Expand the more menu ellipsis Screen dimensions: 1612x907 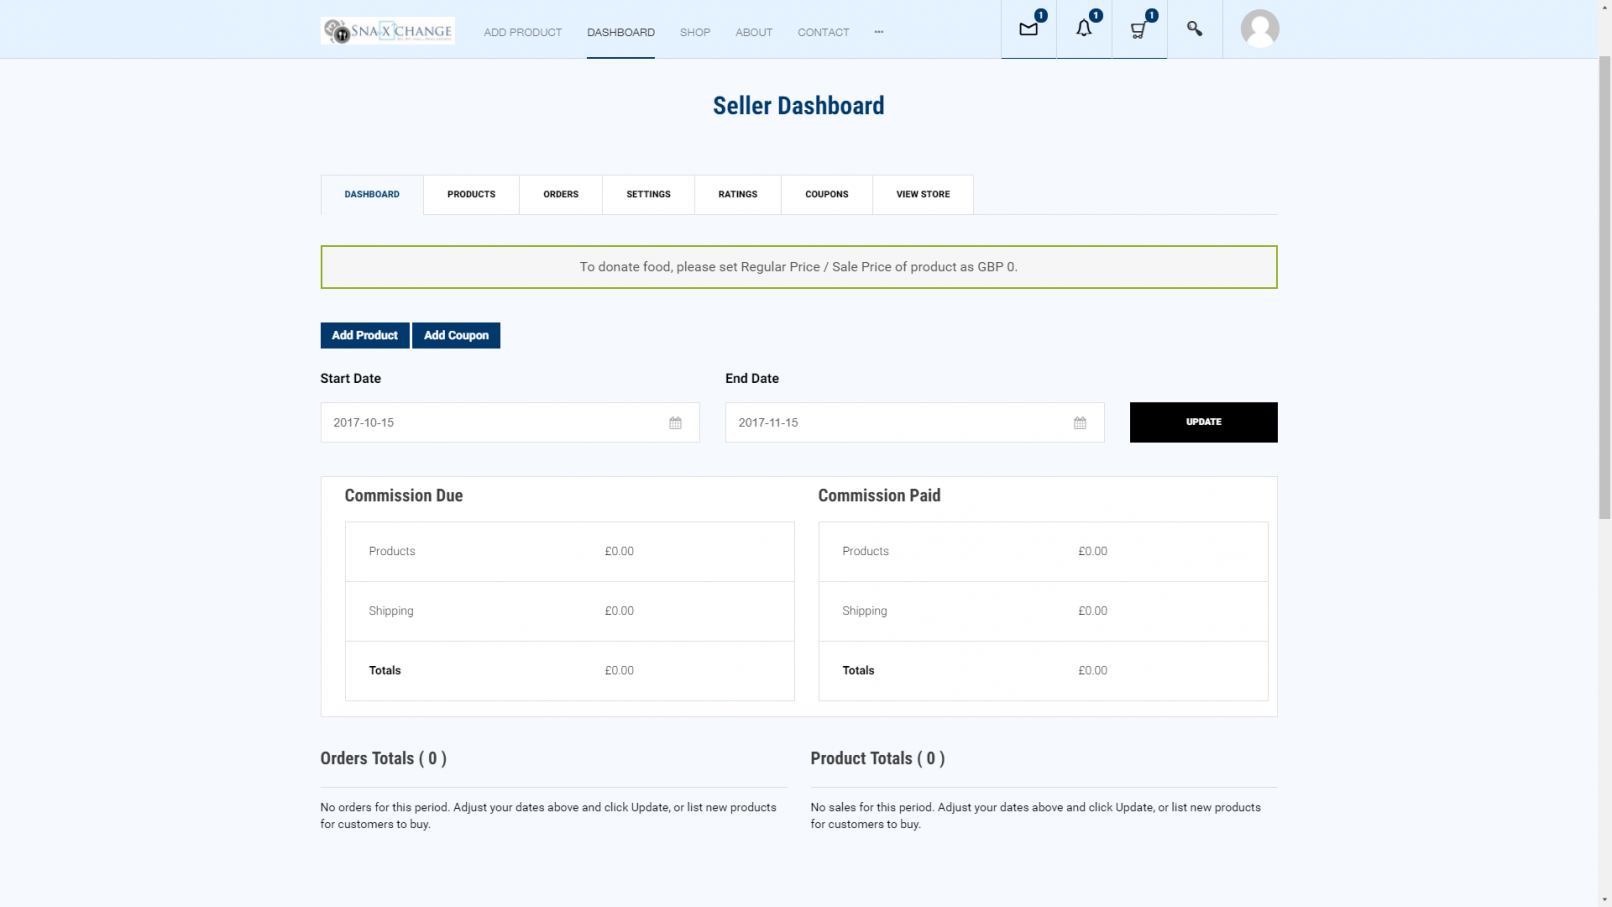point(879,32)
